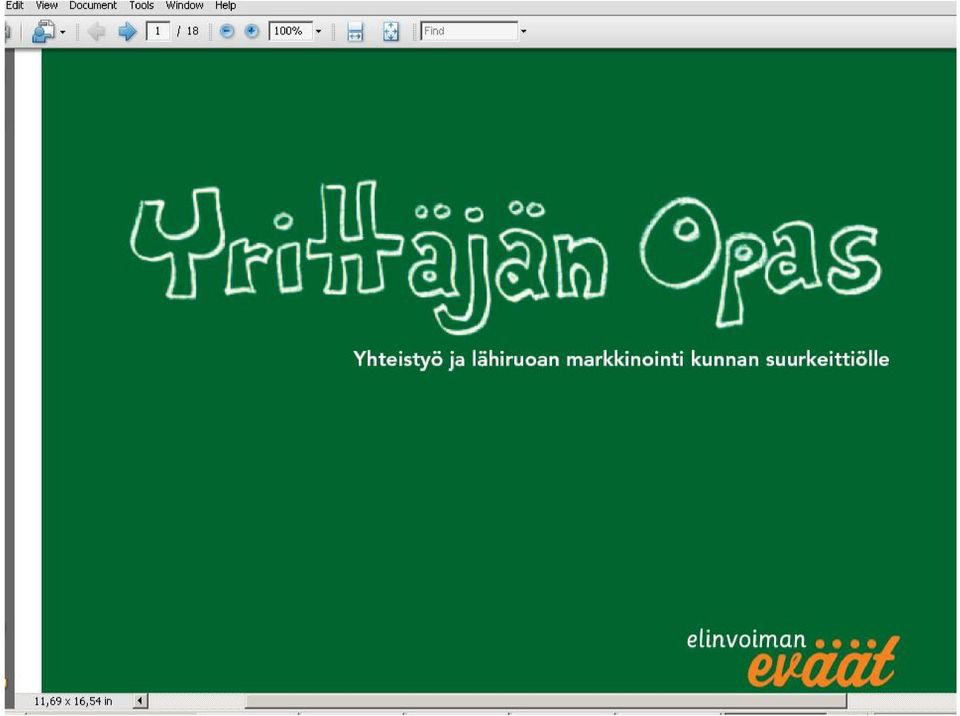Go to the previous page arrow

(96, 31)
